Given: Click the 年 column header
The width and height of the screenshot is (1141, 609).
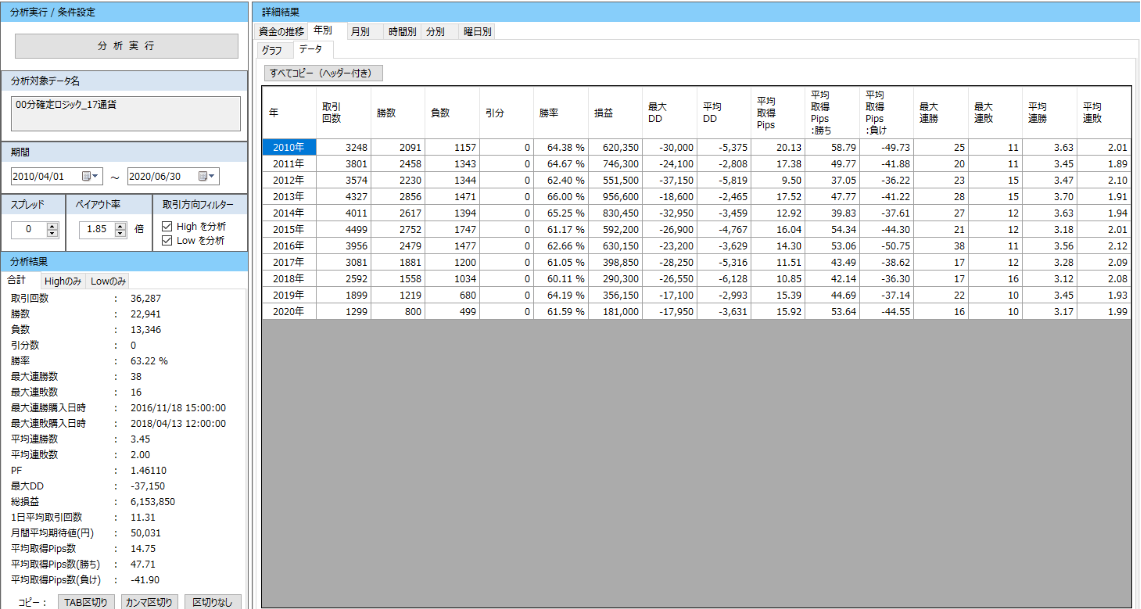Looking at the screenshot, I should coord(289,113).
